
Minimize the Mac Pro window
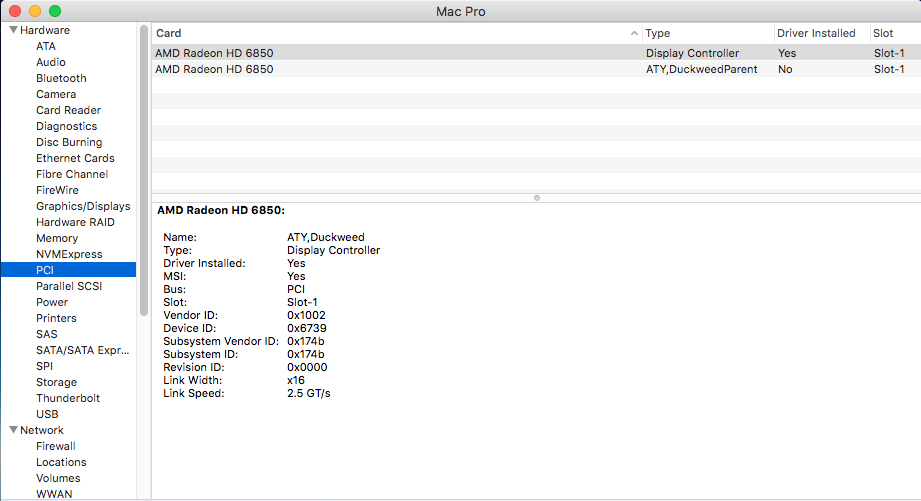tap(35, 11)
